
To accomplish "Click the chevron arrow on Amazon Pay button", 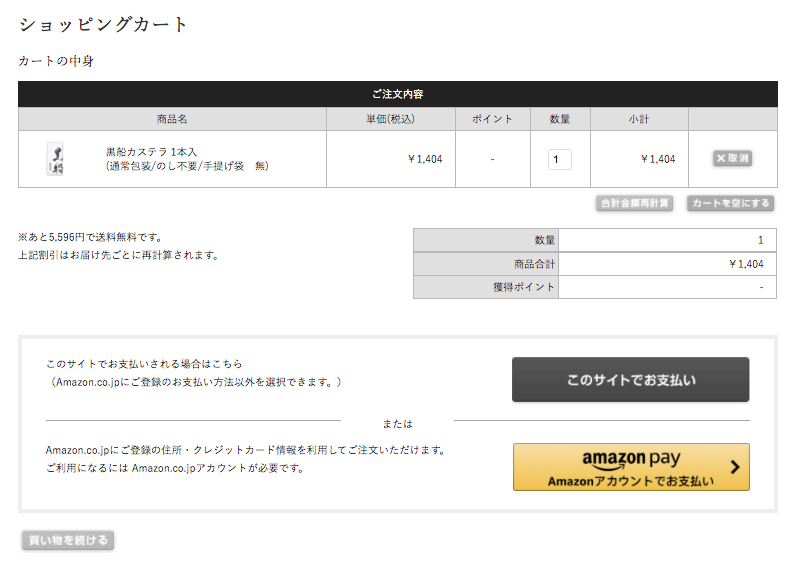I will (735, 467).
